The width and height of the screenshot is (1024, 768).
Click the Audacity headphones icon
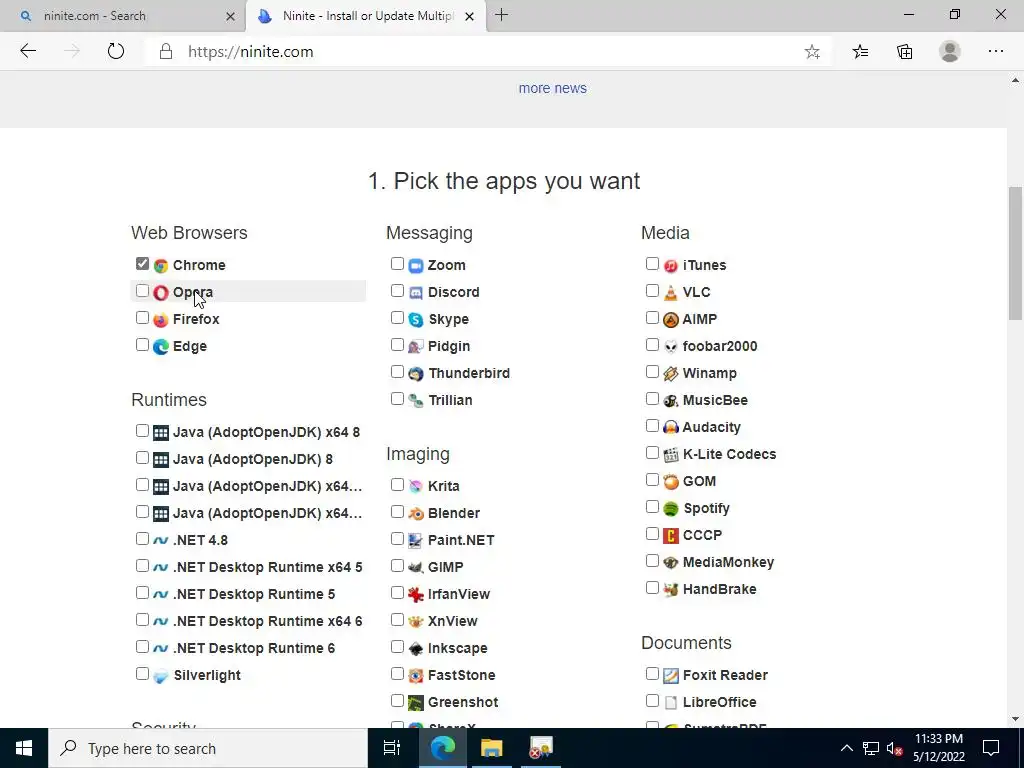[x=671, y=428]
